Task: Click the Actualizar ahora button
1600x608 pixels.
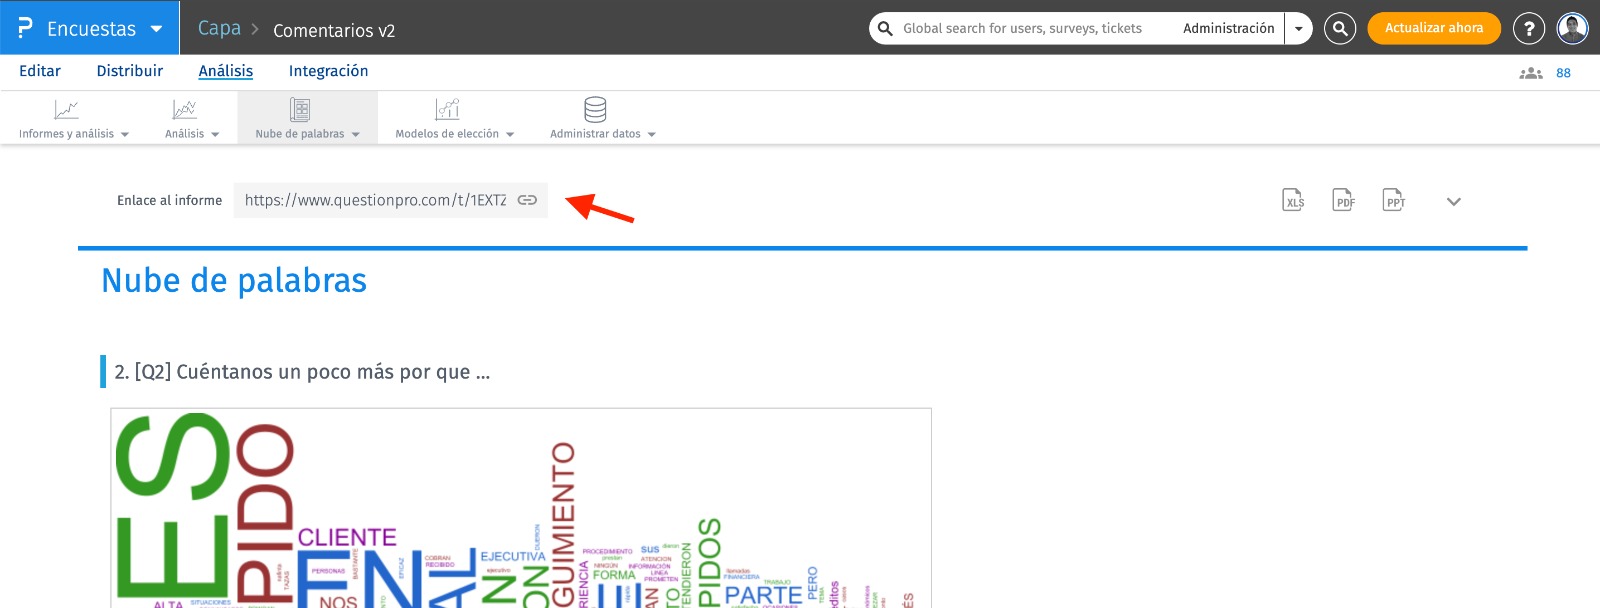Action: pos(1433,28)
